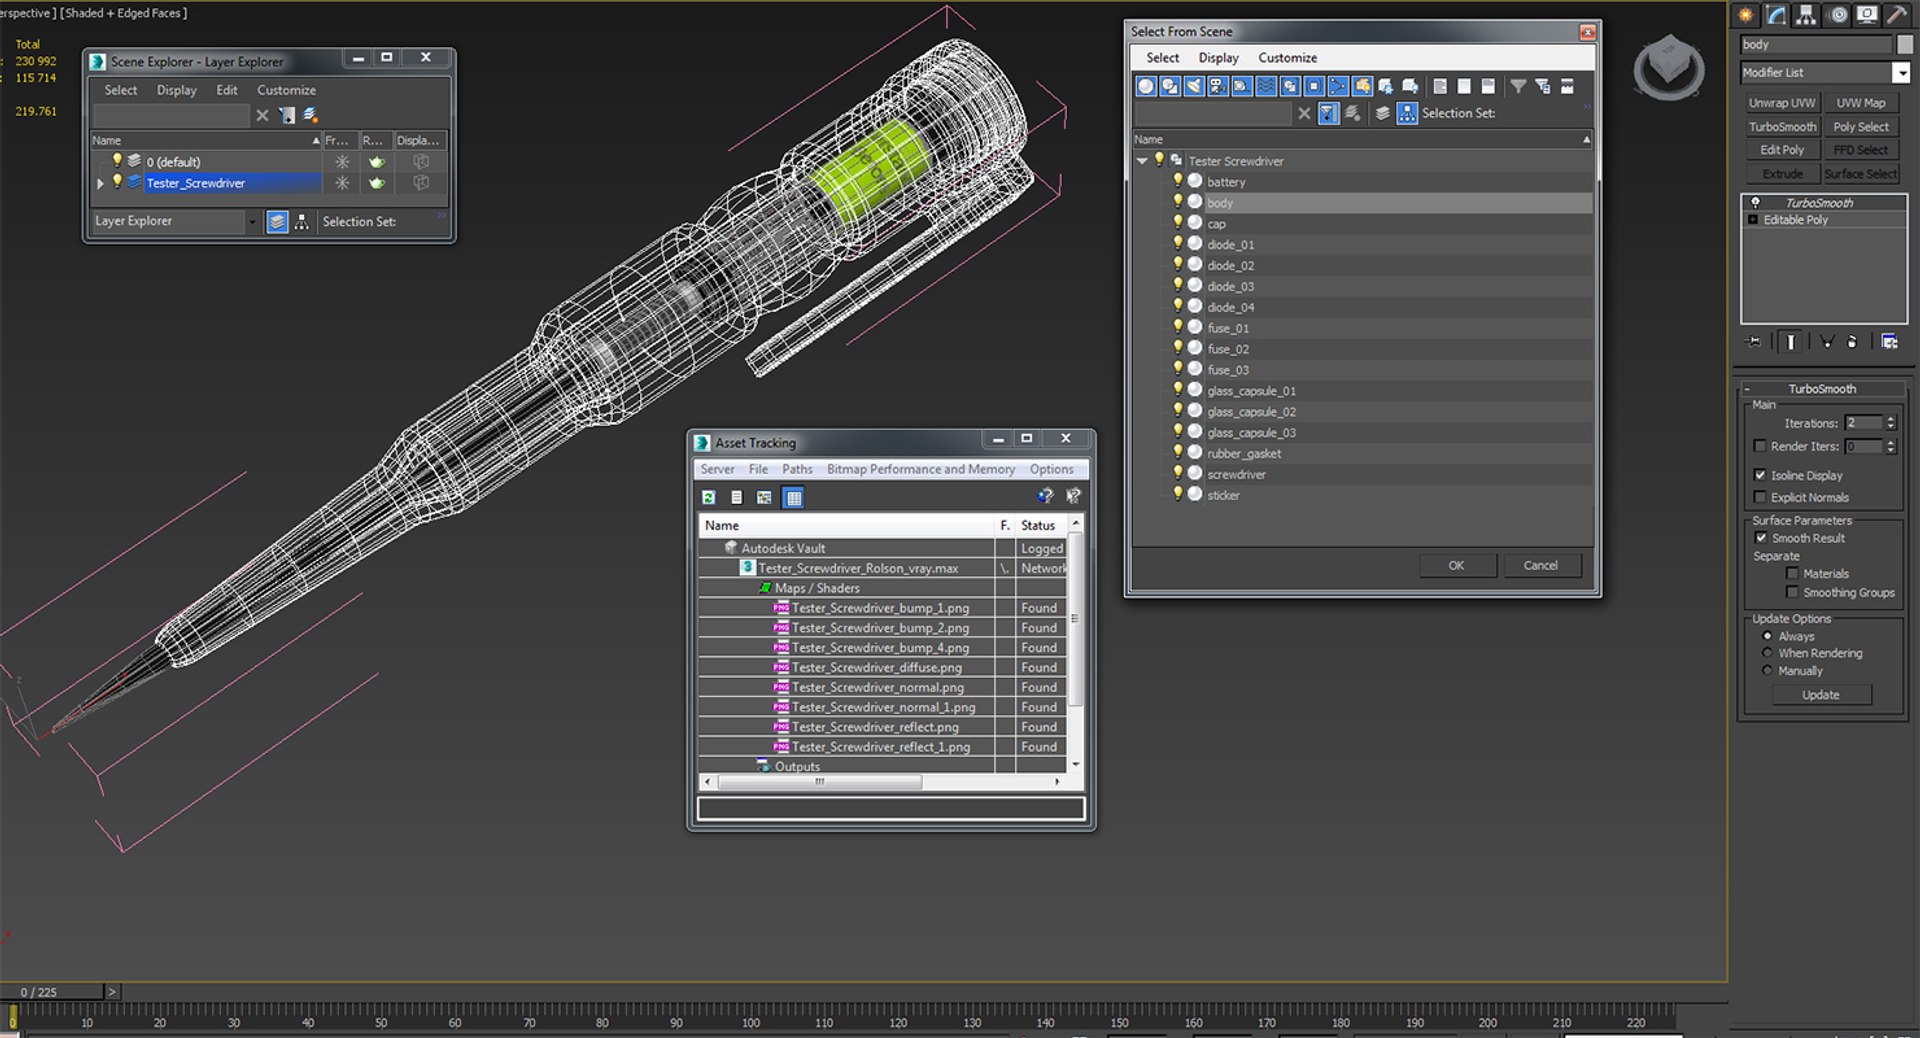
Task: Toggle Display Lights filter in Select From Scene
Action: point(1194,86)
